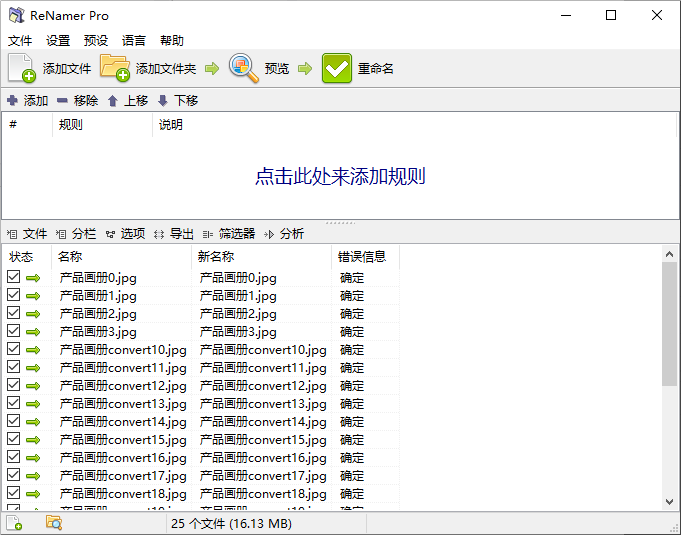Viewport: 681px width, 535px height.
Task: Sort by the 名称 column header
Action: [122, 257]
